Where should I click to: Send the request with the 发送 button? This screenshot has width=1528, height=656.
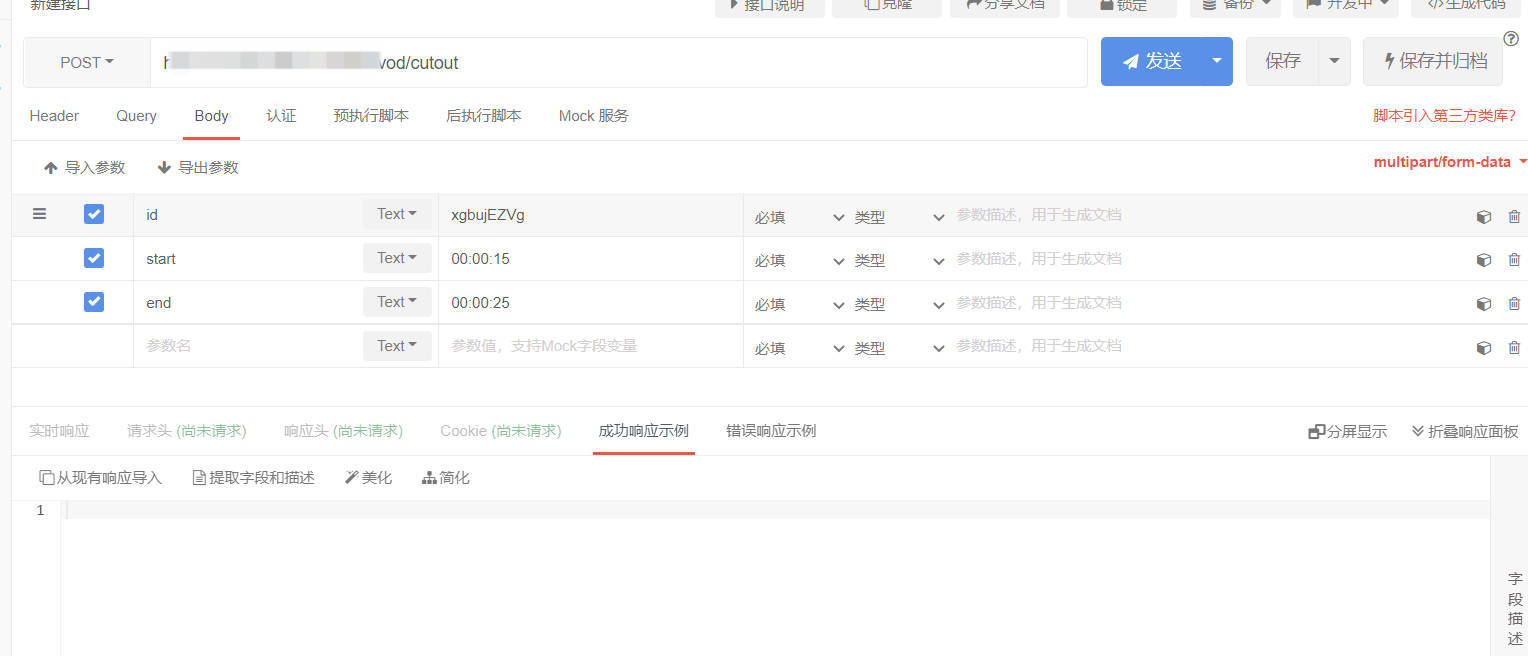click(1151, 61)
